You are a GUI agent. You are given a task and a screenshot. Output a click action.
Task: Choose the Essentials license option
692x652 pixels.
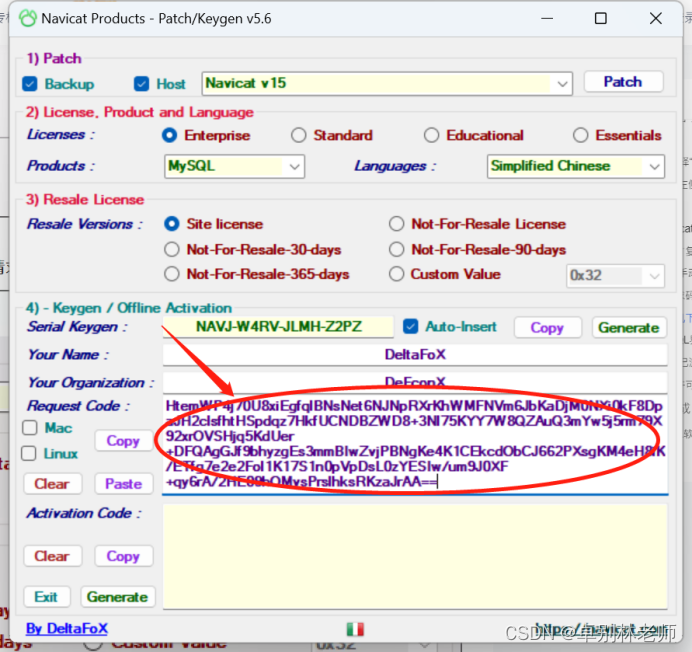click(581, 135)
